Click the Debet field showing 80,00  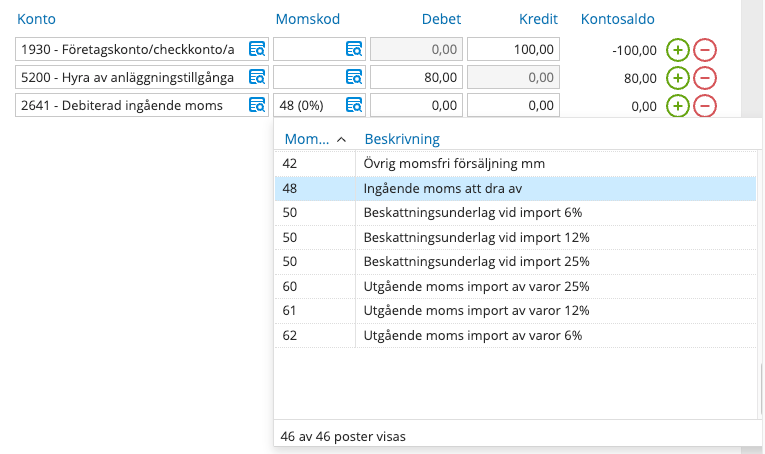tap(416, 77)
